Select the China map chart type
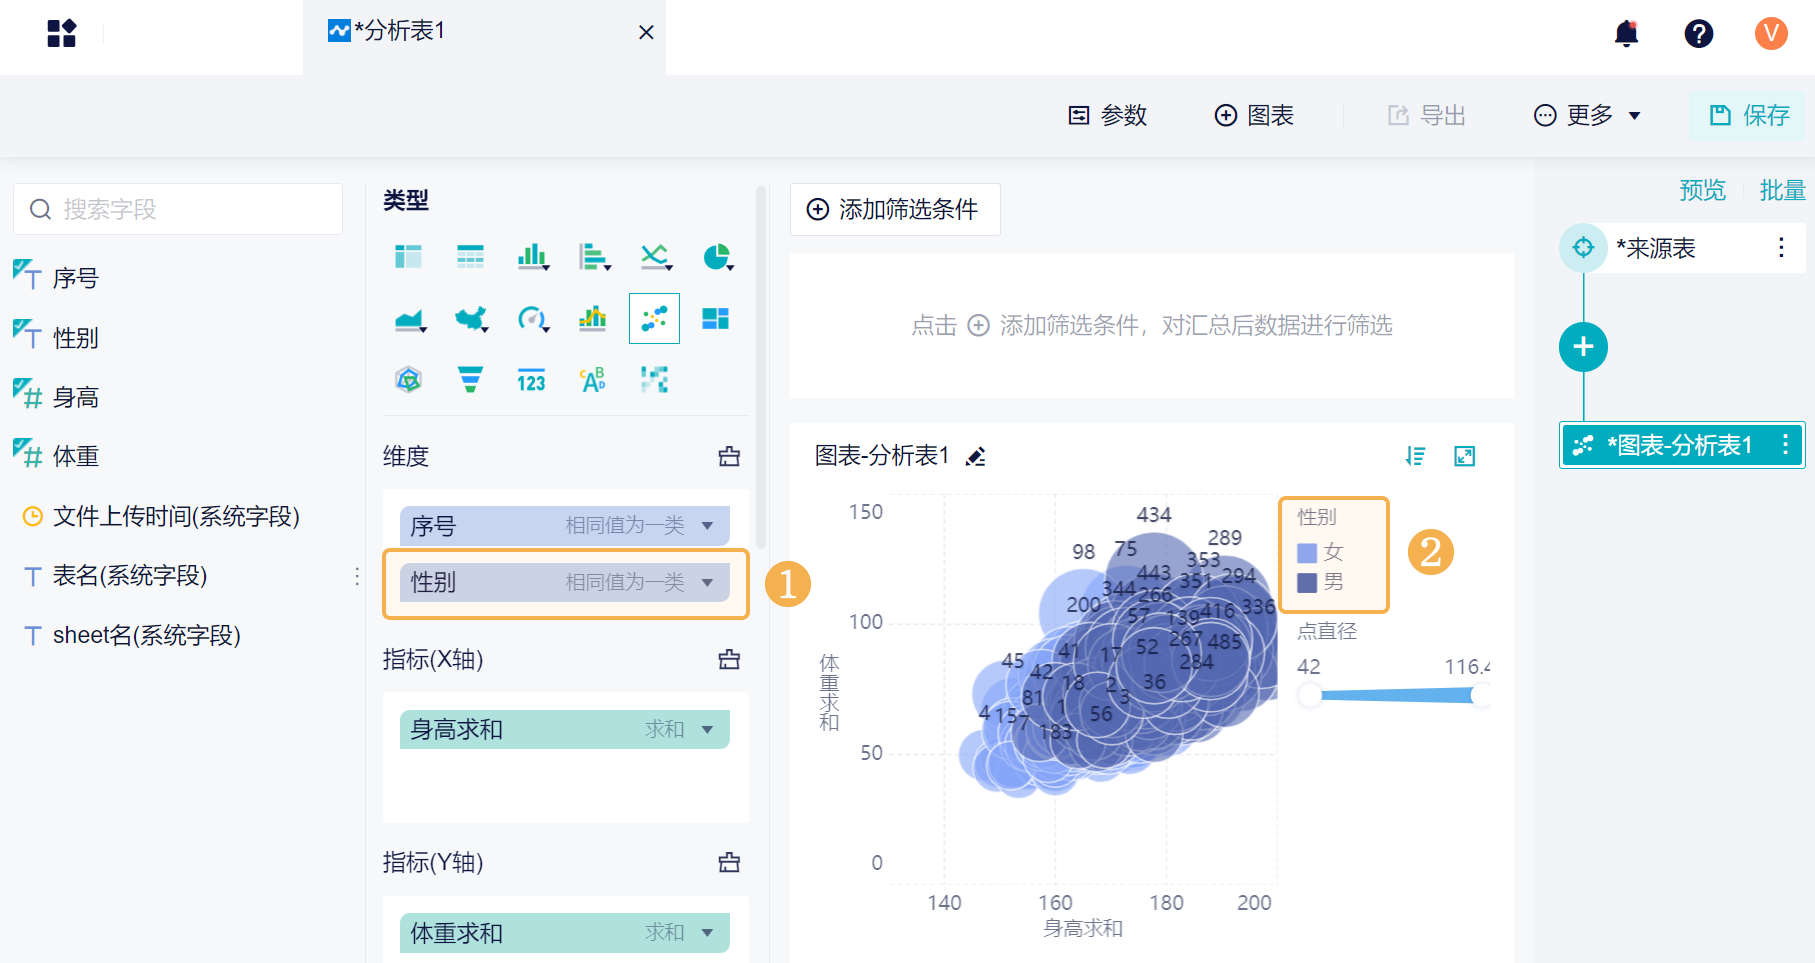The width and height of the screenshot is (1815, 963). (470, 319)
